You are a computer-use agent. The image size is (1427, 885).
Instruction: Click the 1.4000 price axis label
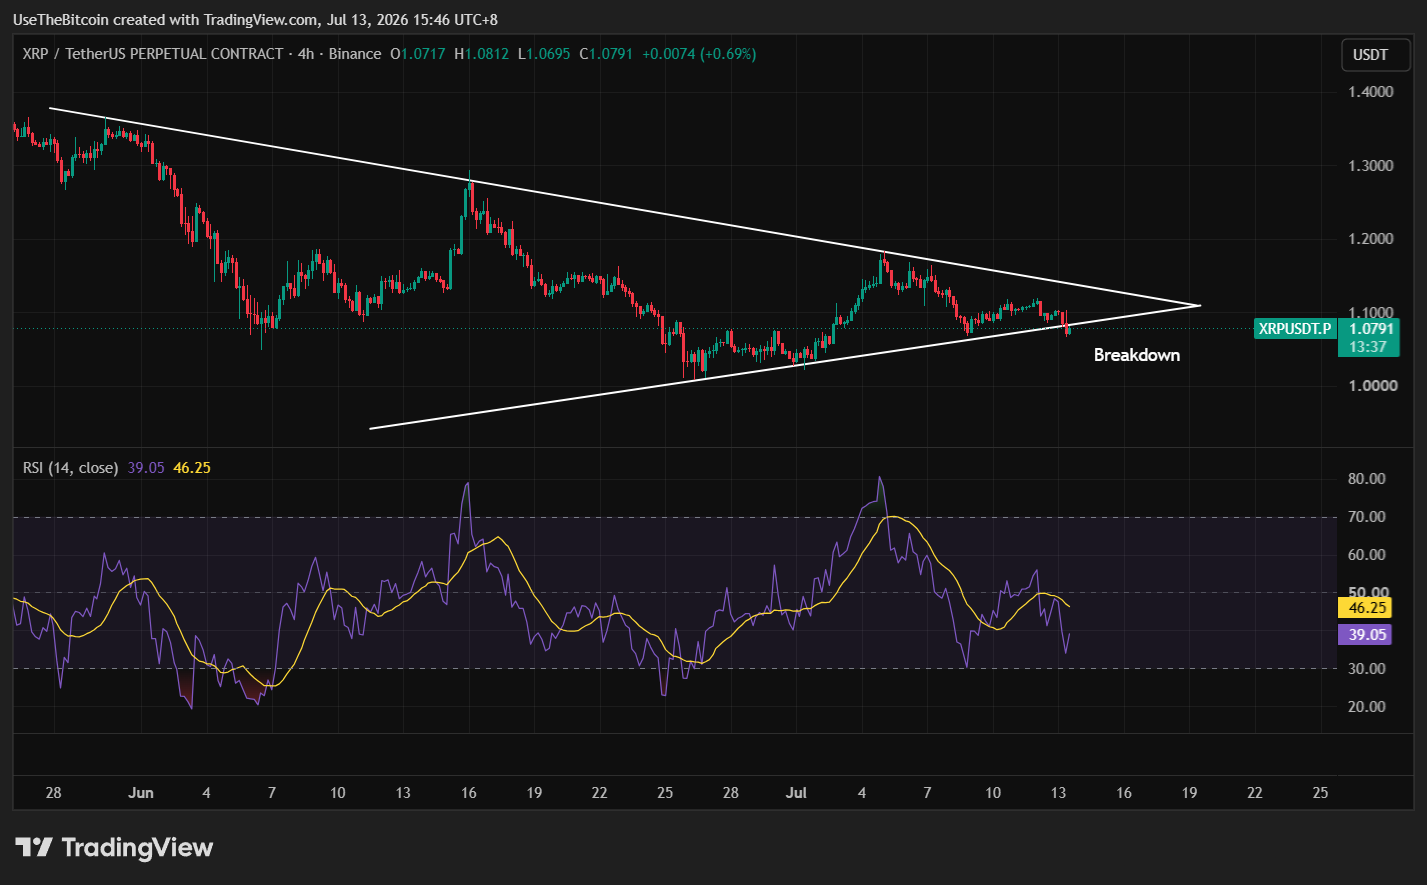tap(1371, 92)
